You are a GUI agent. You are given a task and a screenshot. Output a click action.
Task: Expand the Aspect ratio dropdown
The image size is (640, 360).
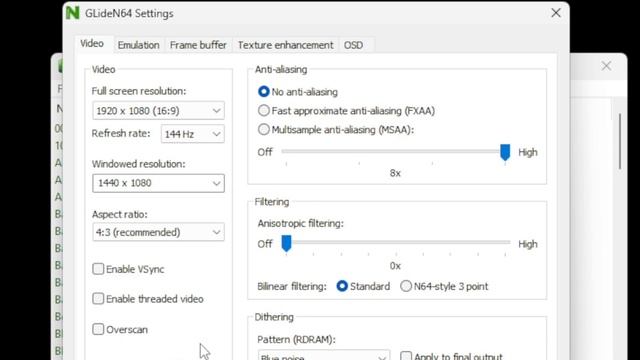[158, 232]
